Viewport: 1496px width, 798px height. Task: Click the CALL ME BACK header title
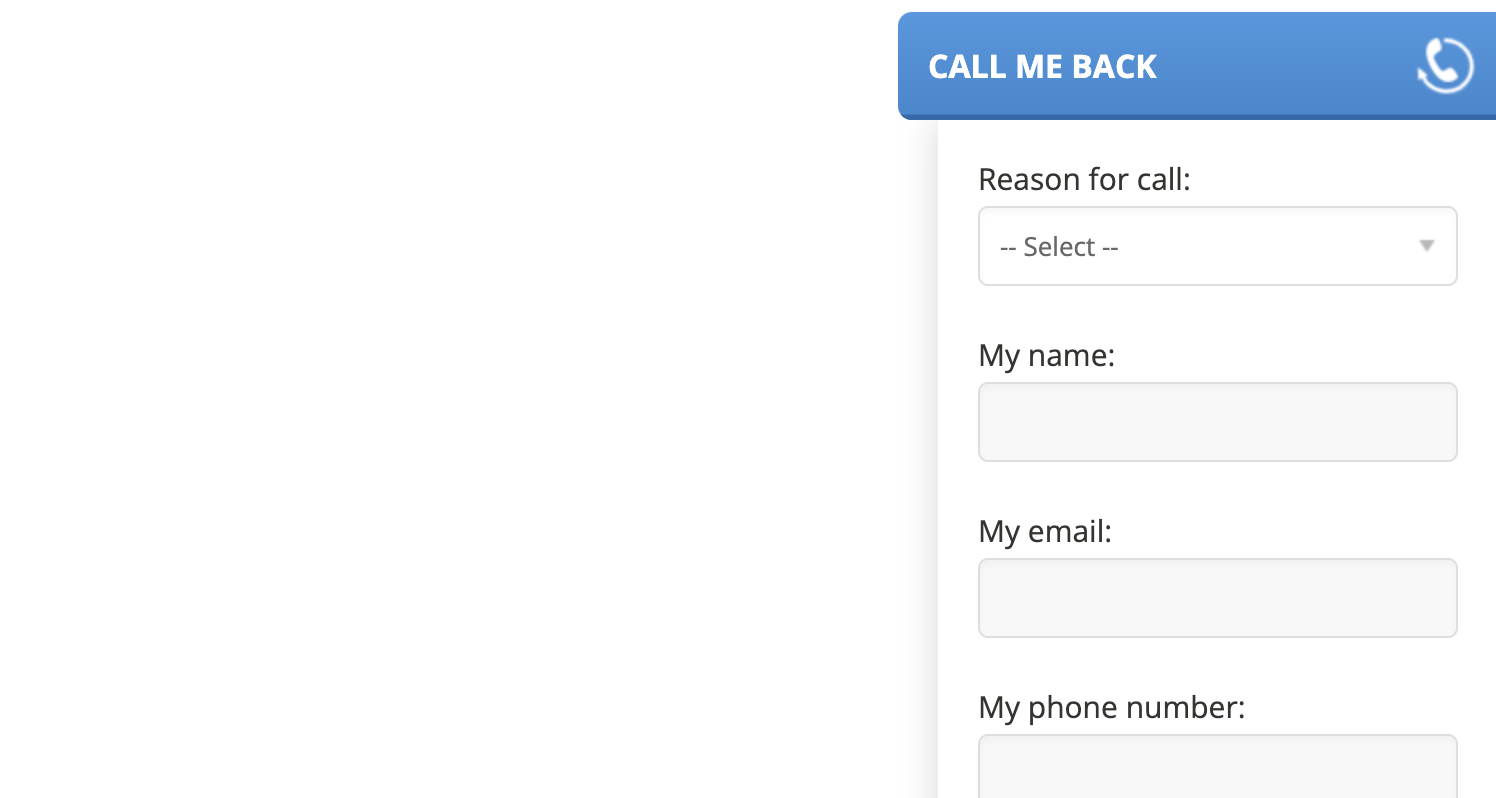(x=1042, y=67)
